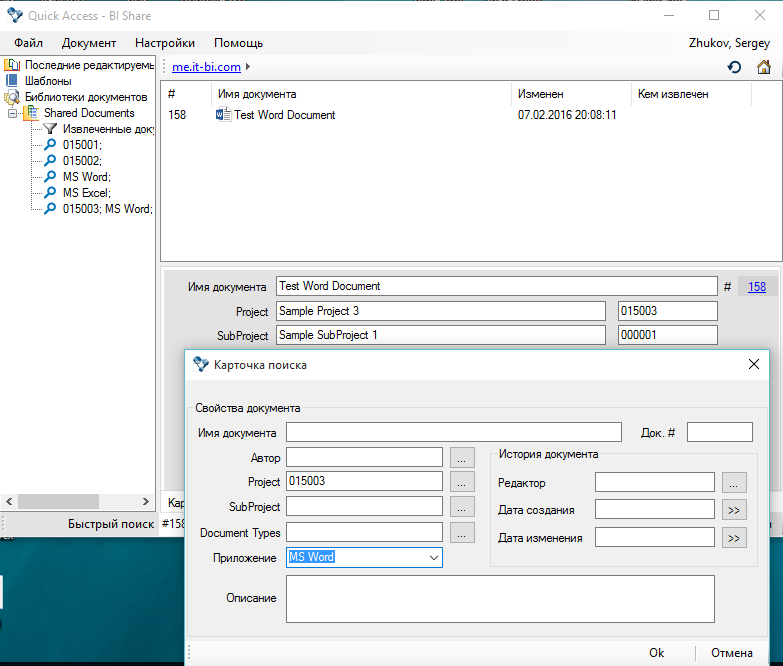
Task: Close the Карточка поиска dialog
Action: tap(754, 364)
